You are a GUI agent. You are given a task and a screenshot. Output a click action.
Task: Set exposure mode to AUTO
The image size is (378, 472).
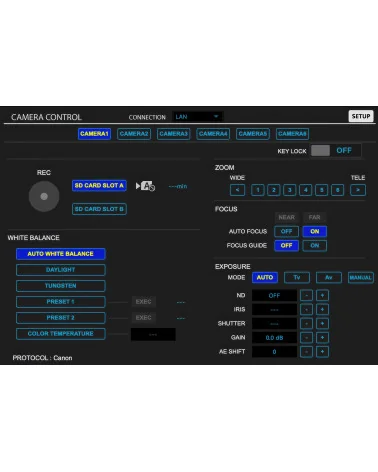(265, 277)
